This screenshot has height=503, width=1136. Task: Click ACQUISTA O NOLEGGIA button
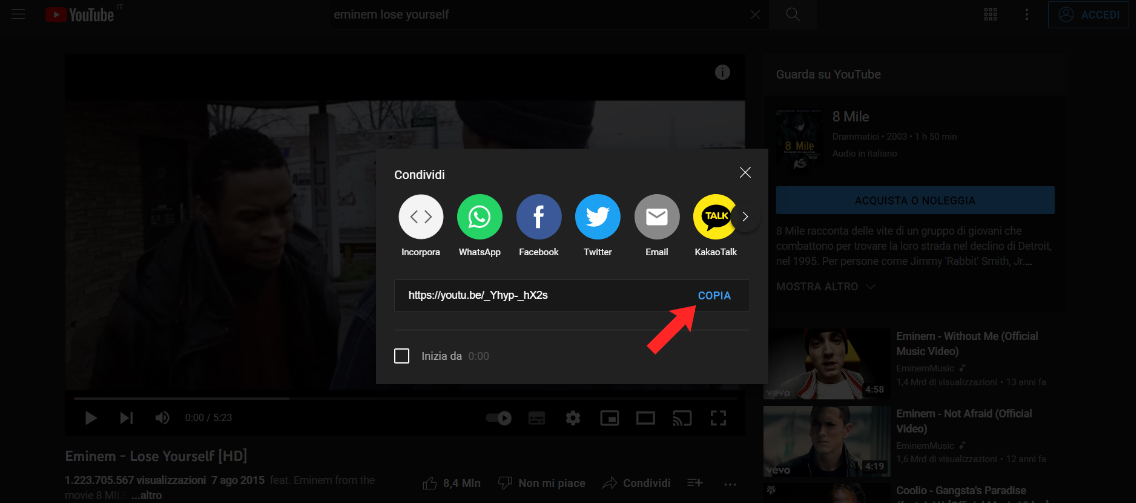click(915, 200)
